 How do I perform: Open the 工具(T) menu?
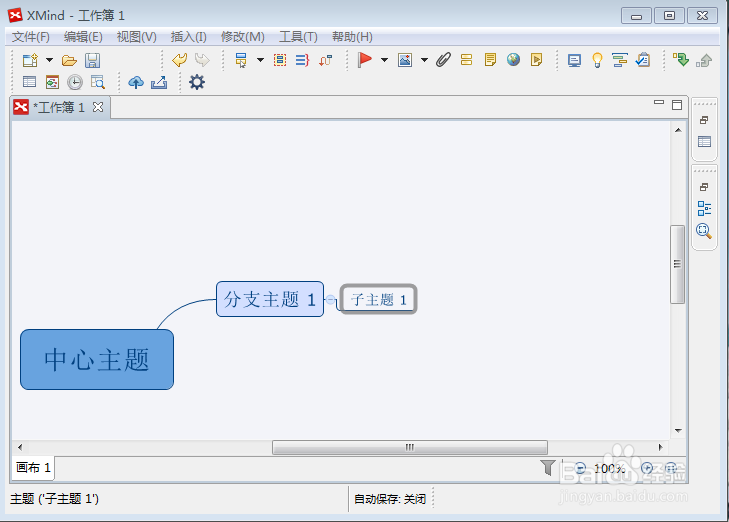coord(298,37)
